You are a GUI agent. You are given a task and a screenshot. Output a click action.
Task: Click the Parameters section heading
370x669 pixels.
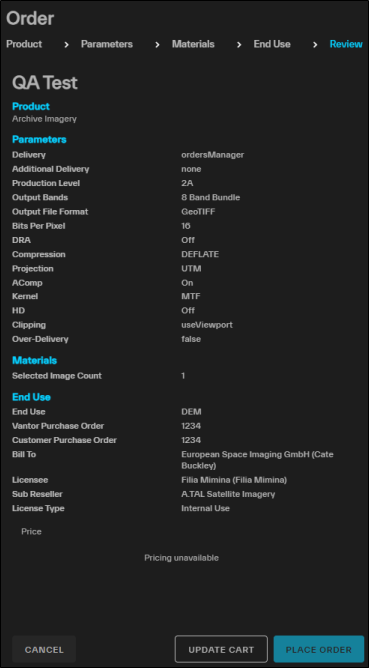39,140
